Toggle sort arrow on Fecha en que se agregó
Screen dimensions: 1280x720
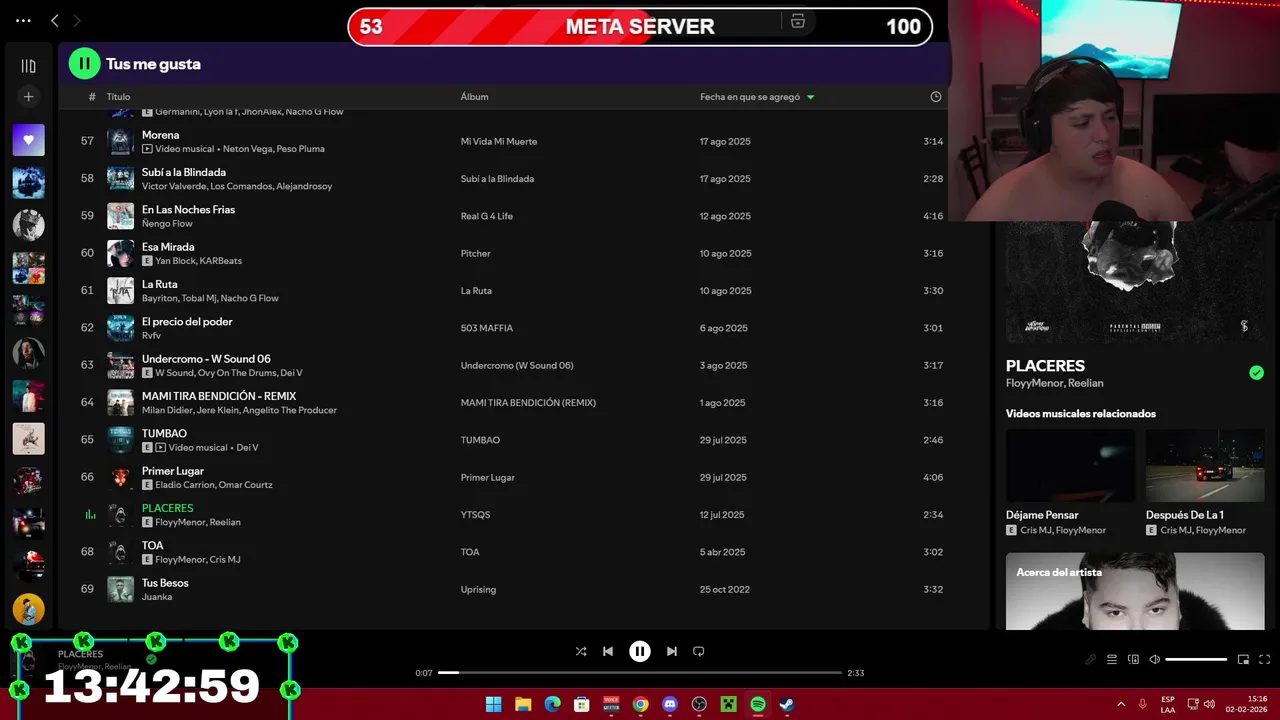pyautogui.click(x=810, y=97)
